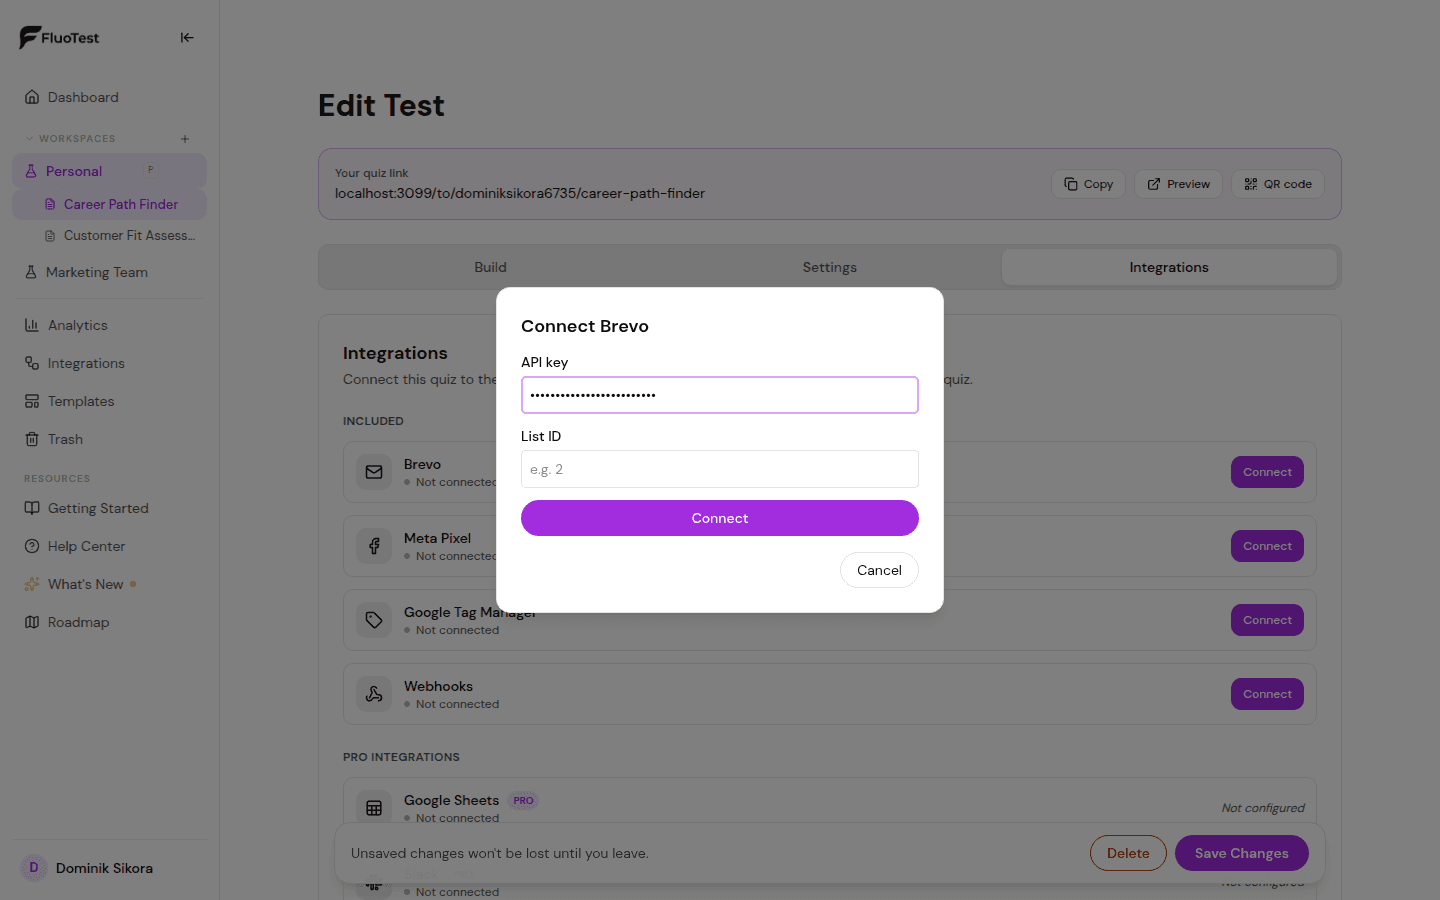This screenshot has width=1440, height=900.
Task: Select the Integrations tab
Action: click(1169, 267)
